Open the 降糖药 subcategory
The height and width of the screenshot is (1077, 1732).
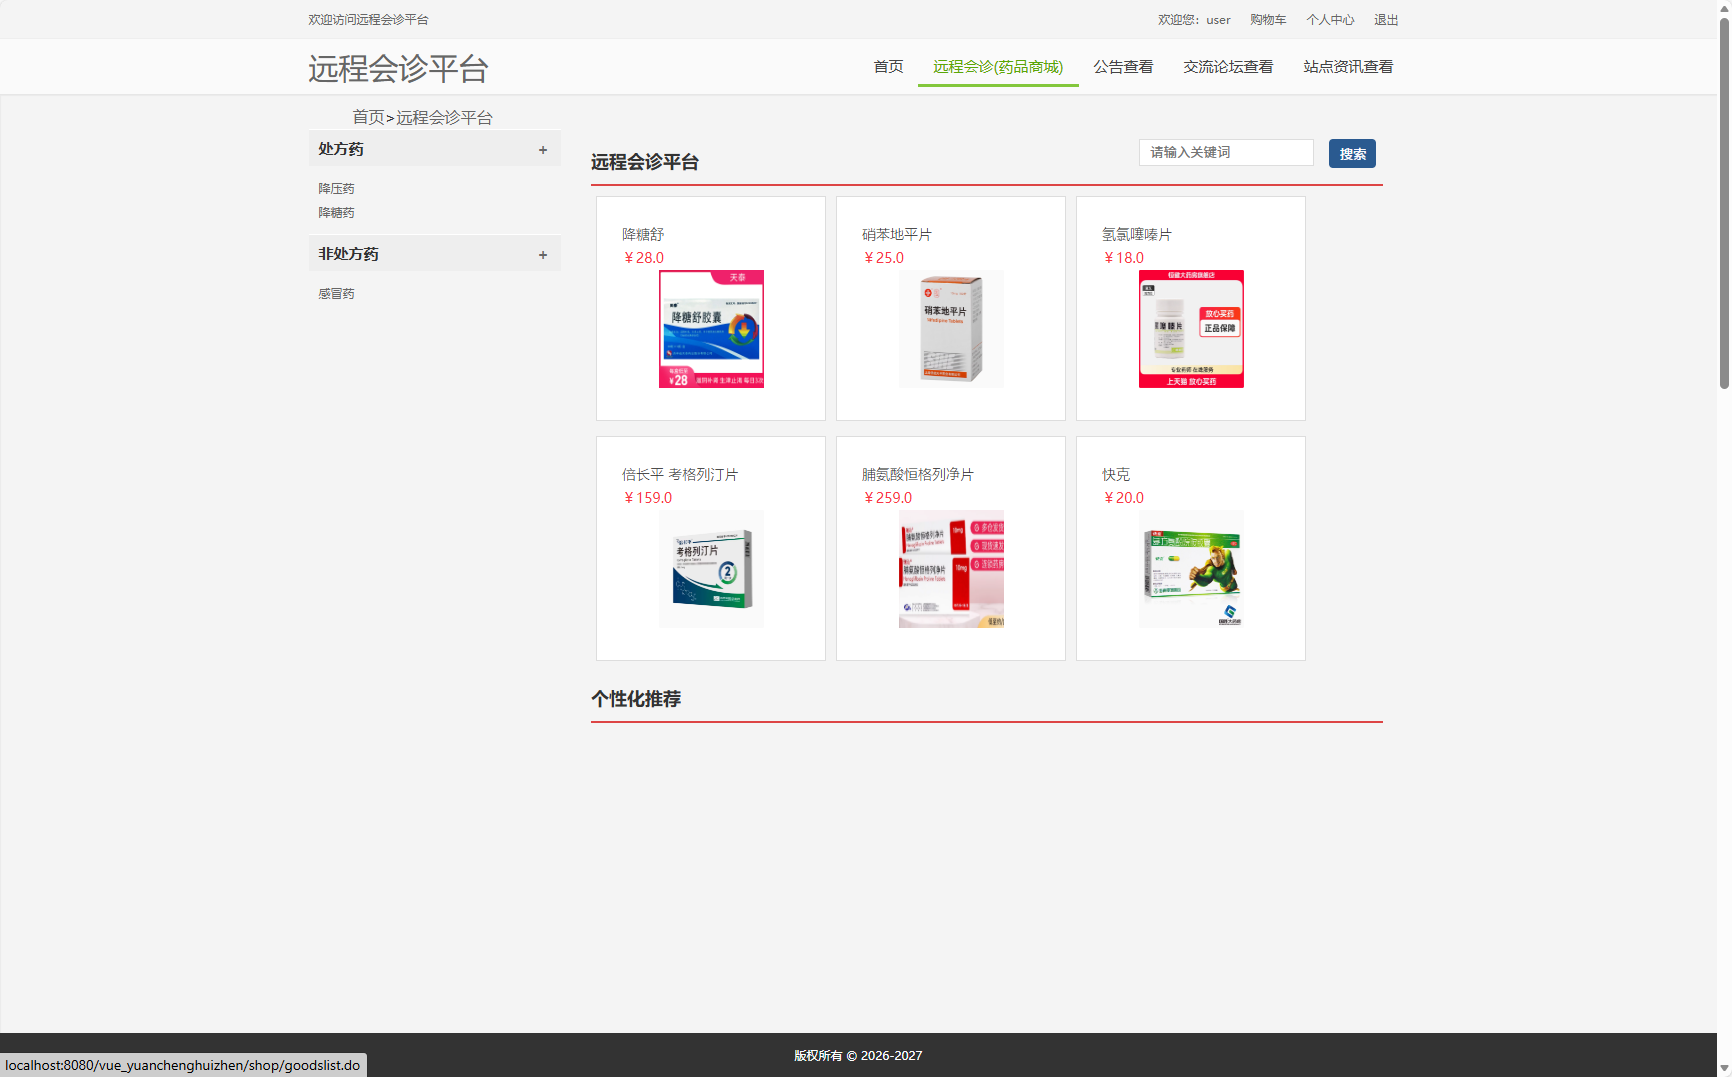tap(336, 212)
